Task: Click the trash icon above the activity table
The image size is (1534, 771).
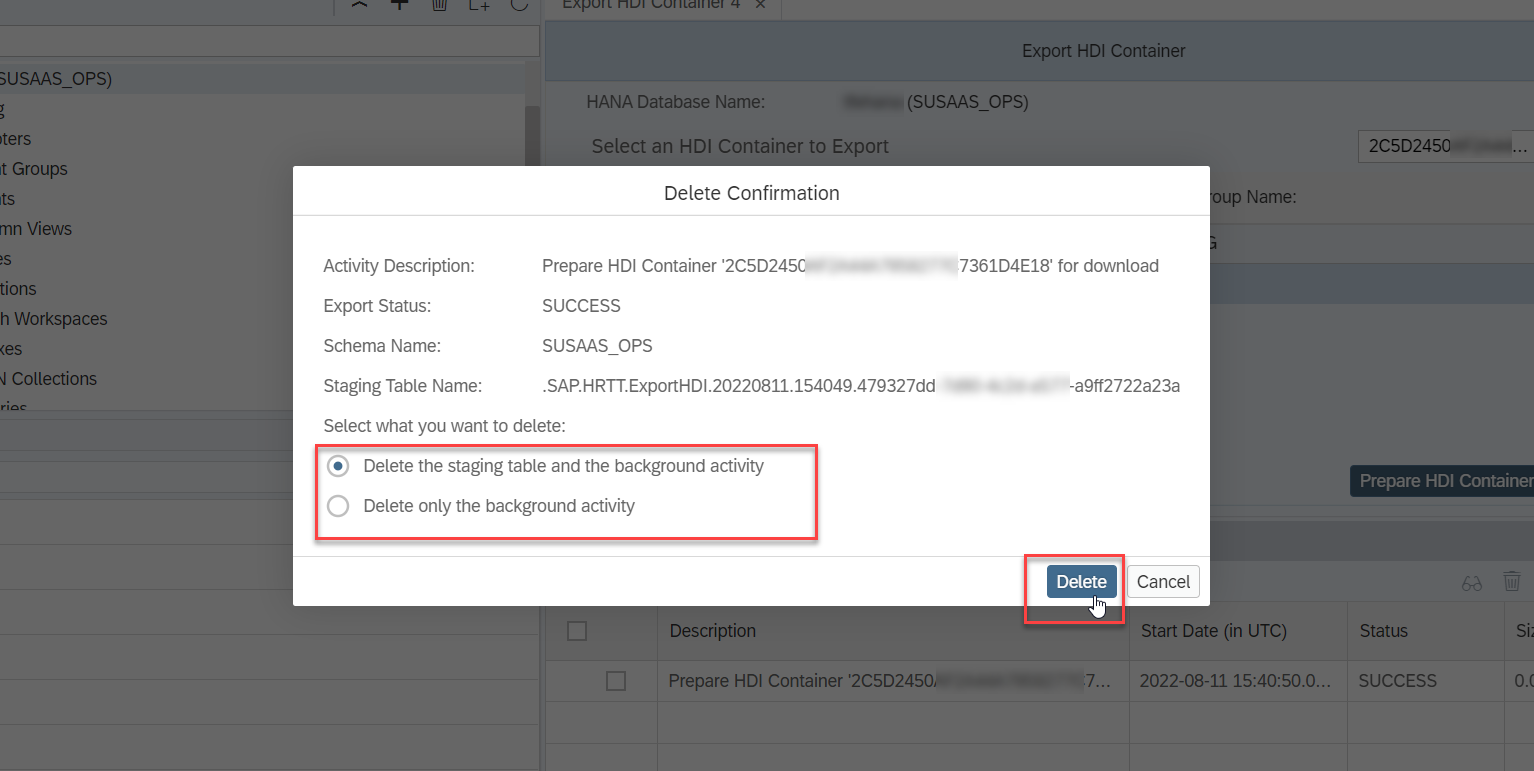Action: 1512,582
